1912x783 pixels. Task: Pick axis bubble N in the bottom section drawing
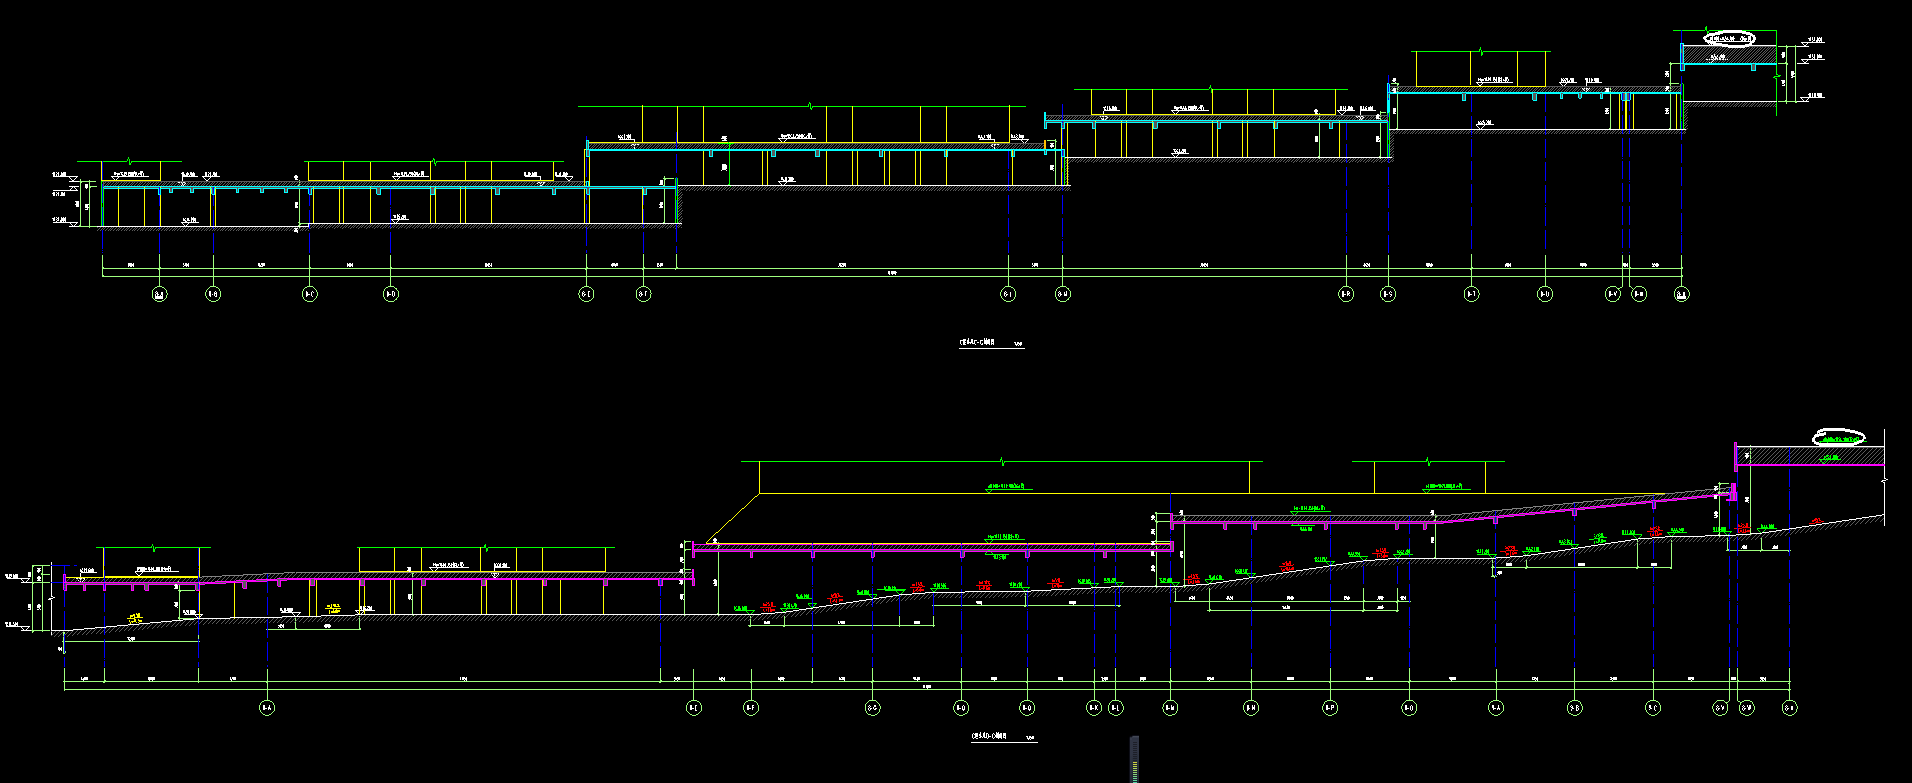tap(1251, 708)
